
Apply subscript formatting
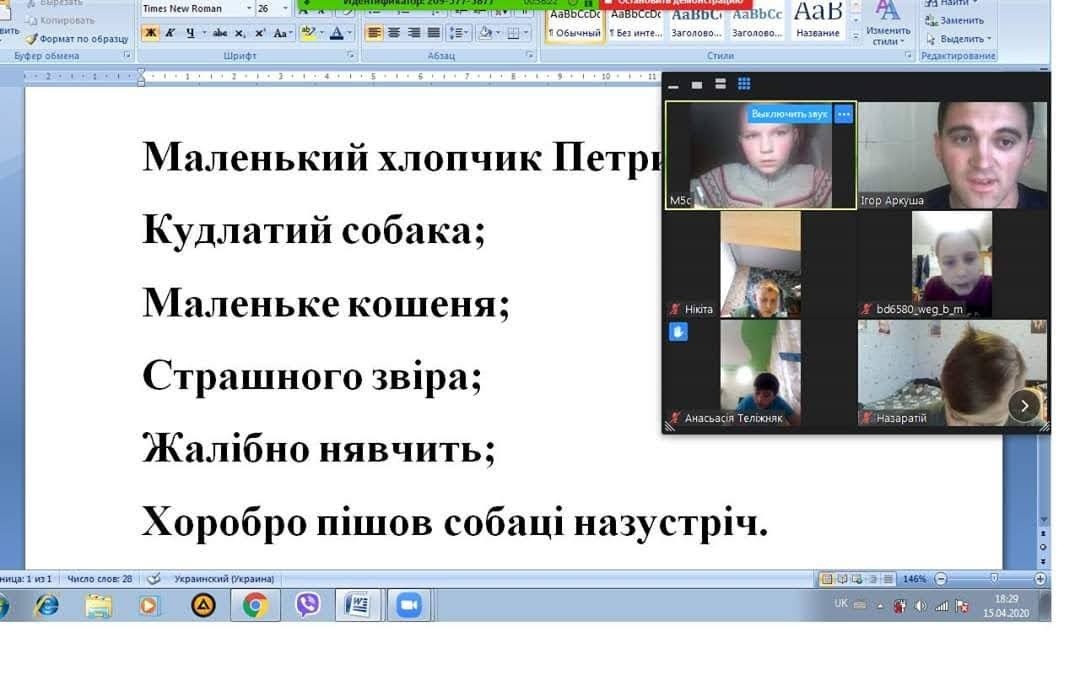pos(240,33)
